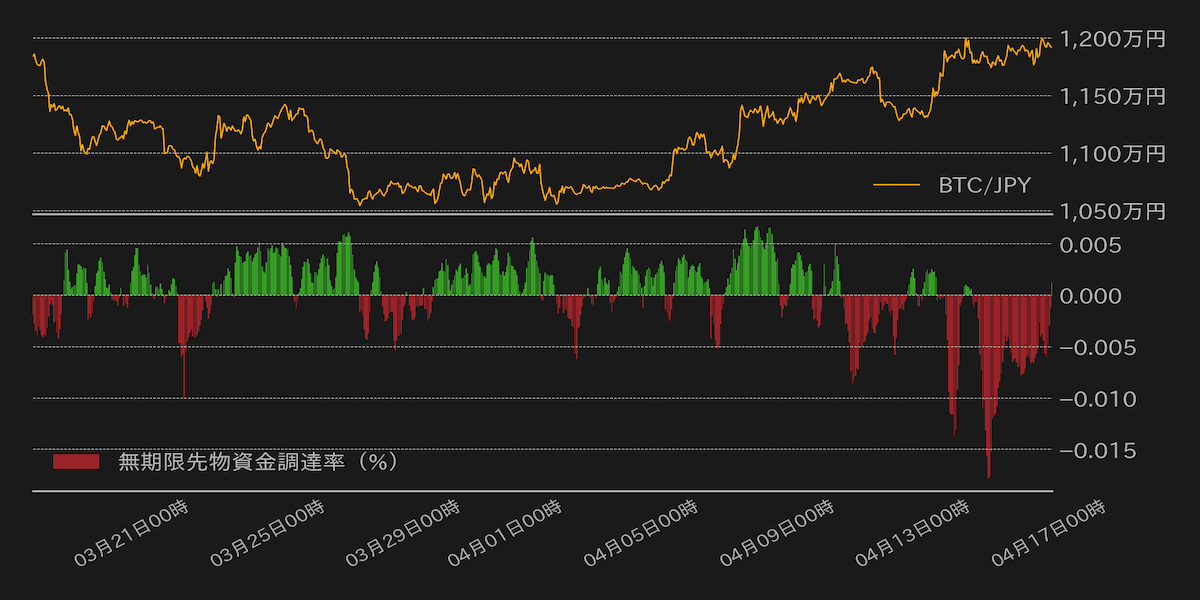Image resolution: width=1200 pixels, height=600 pixels.
Task: Click the red funding rate legend swatch
Action: 76,461
